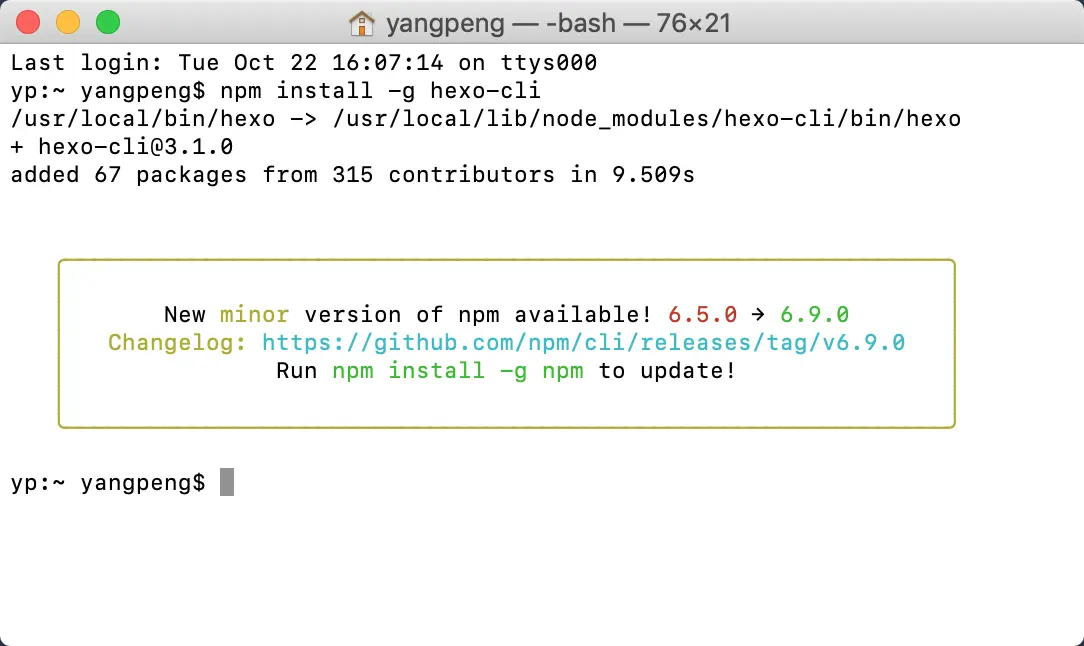The image size is (1084, 646).
Task: Open the npm changelog GitHub URL
Action: coord(583,342)
